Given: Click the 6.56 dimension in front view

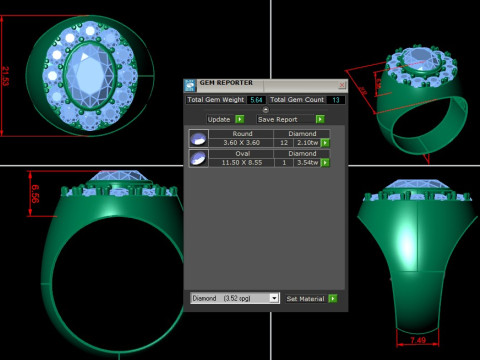Looking at the screenshot, I should coord(35,194).
